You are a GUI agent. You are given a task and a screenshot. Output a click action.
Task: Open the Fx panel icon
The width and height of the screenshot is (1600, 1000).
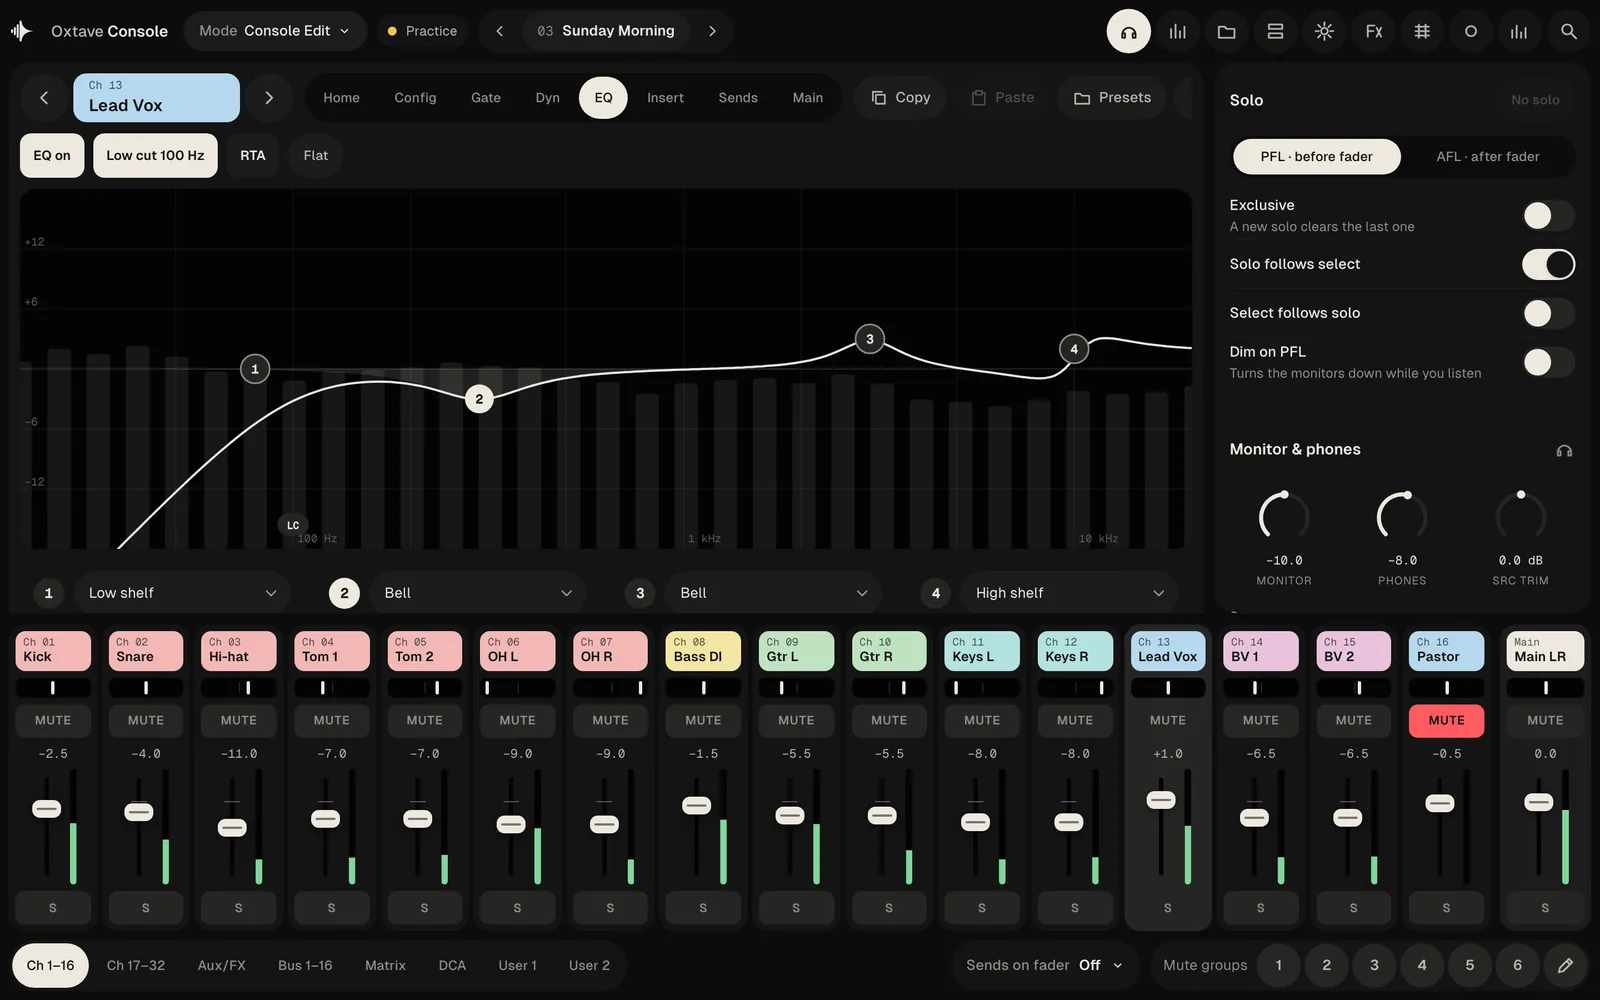[1373, 31]
